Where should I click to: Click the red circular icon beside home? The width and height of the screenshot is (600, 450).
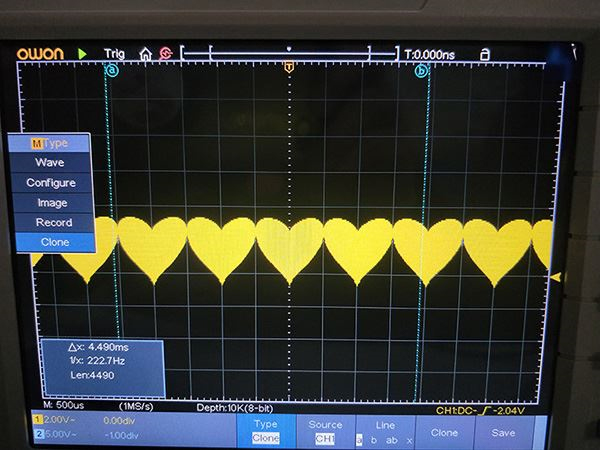[165, 52]
